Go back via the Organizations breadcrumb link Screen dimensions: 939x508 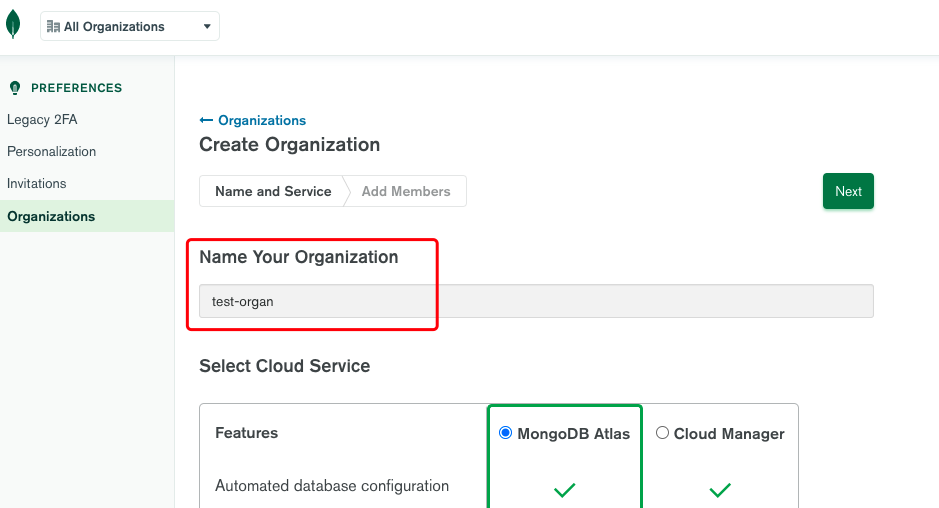click(x=262, y=120)
